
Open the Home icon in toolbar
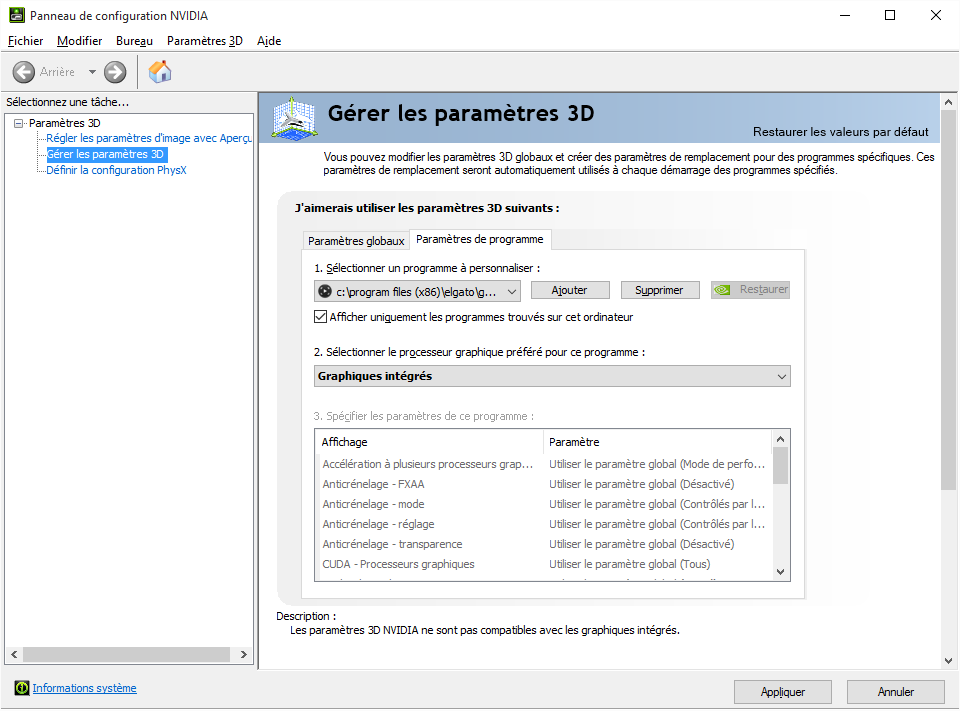(x=160, y=72)
